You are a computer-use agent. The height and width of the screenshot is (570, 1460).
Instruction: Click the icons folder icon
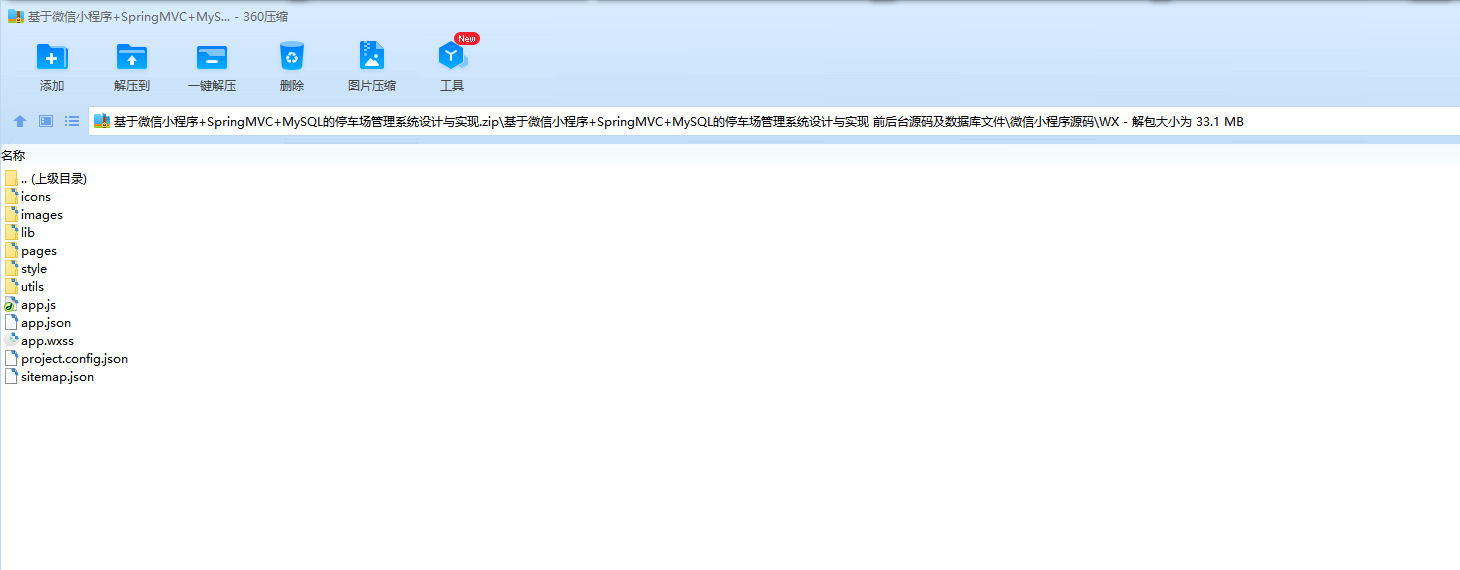[11, 196]
